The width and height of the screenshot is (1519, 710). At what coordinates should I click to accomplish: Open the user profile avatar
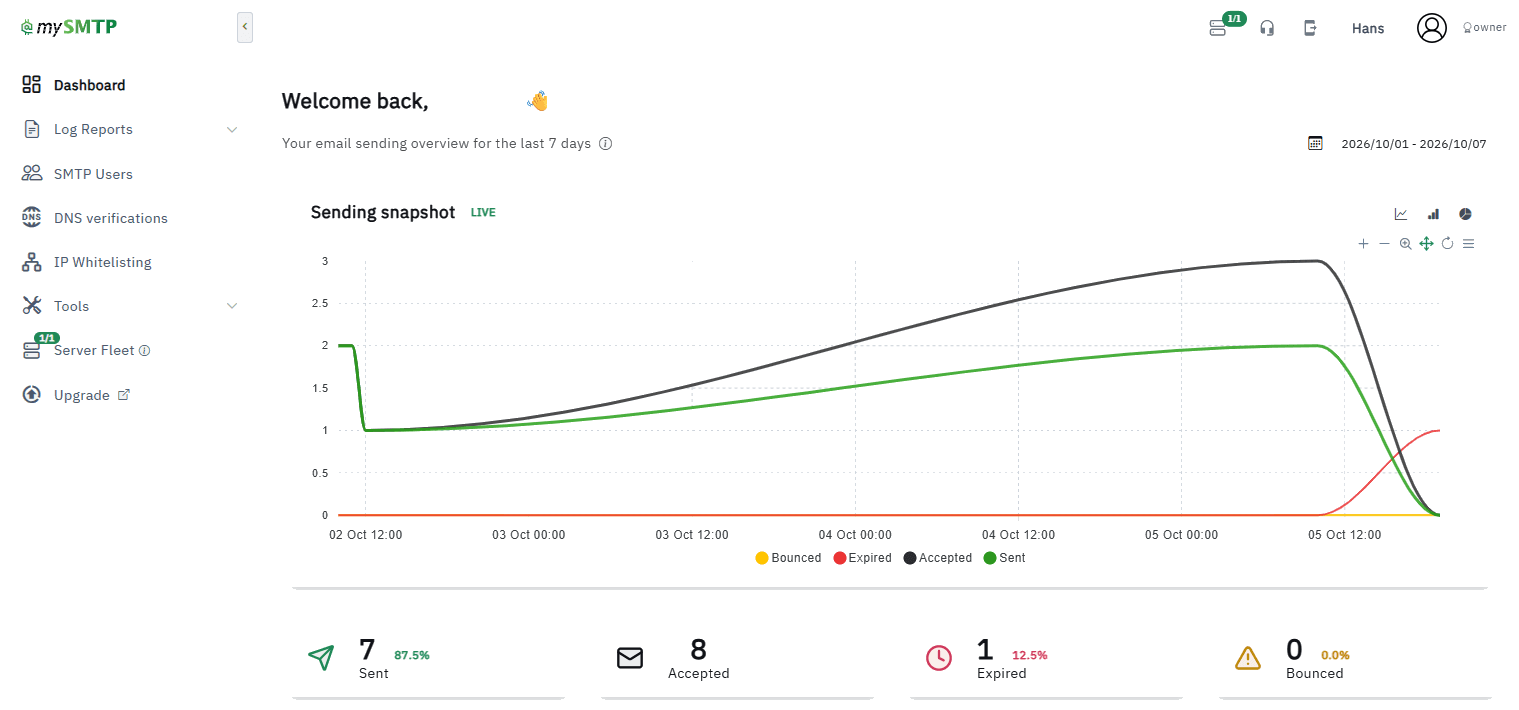1432,28
